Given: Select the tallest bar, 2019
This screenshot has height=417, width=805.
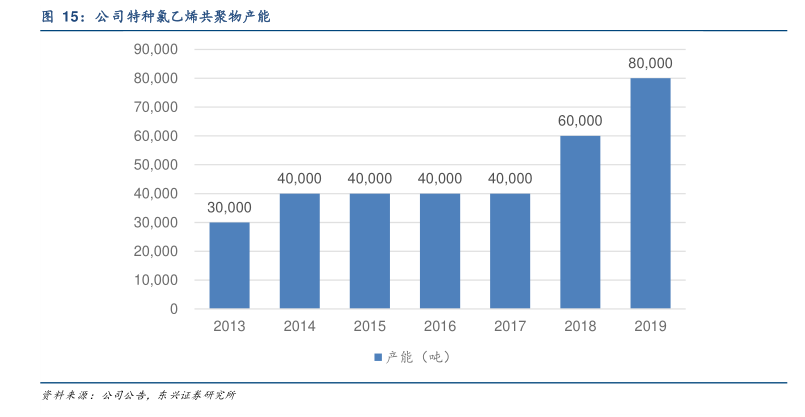Looking at the screenshot, I should coord(650,194).
